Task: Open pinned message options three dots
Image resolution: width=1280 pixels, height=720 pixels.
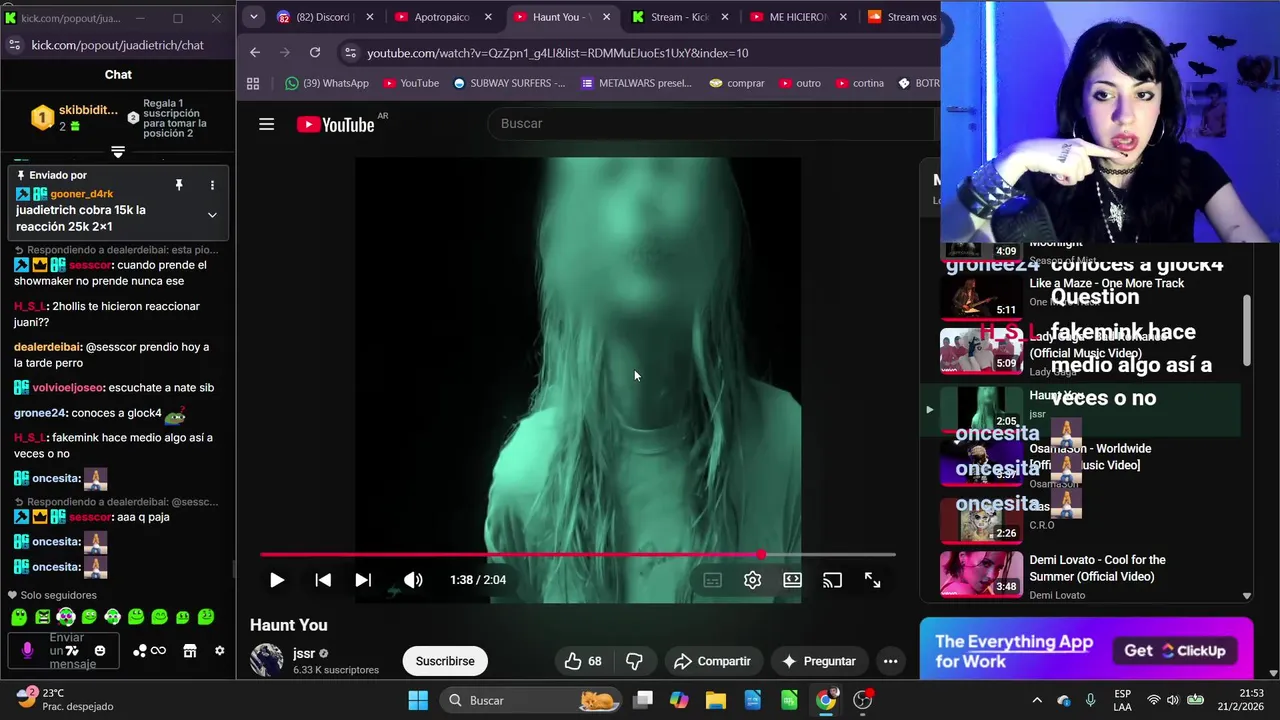Action: point(212,185)
